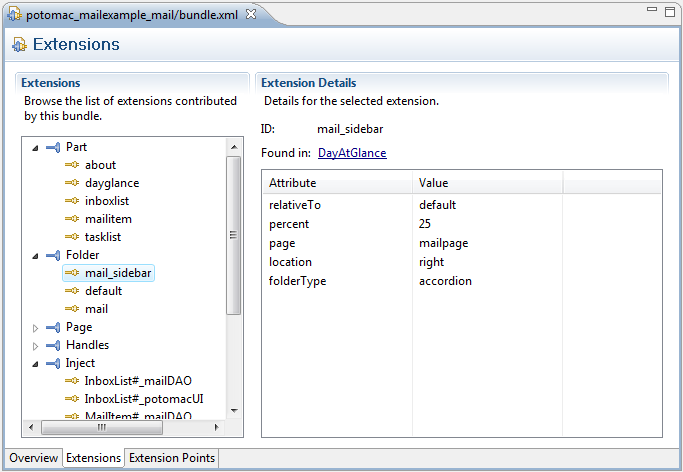Click the icon beside mailitem extension
683x472 pixels.
tap(72, 219)
